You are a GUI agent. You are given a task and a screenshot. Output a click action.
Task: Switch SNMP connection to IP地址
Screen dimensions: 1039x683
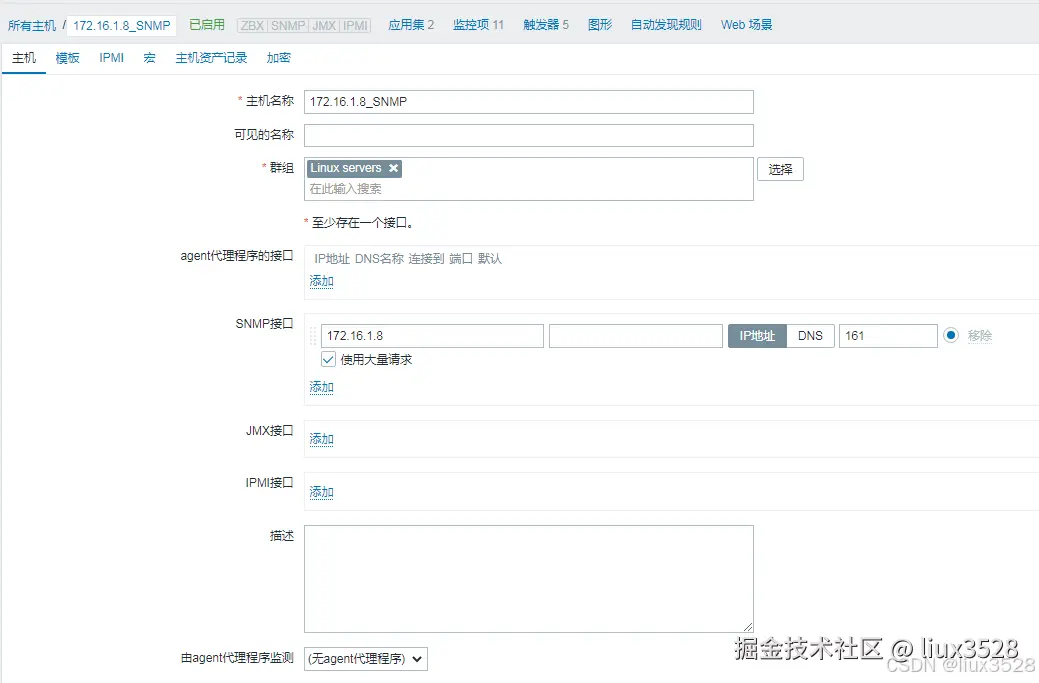pyautogui.click(x=757, y=336)
